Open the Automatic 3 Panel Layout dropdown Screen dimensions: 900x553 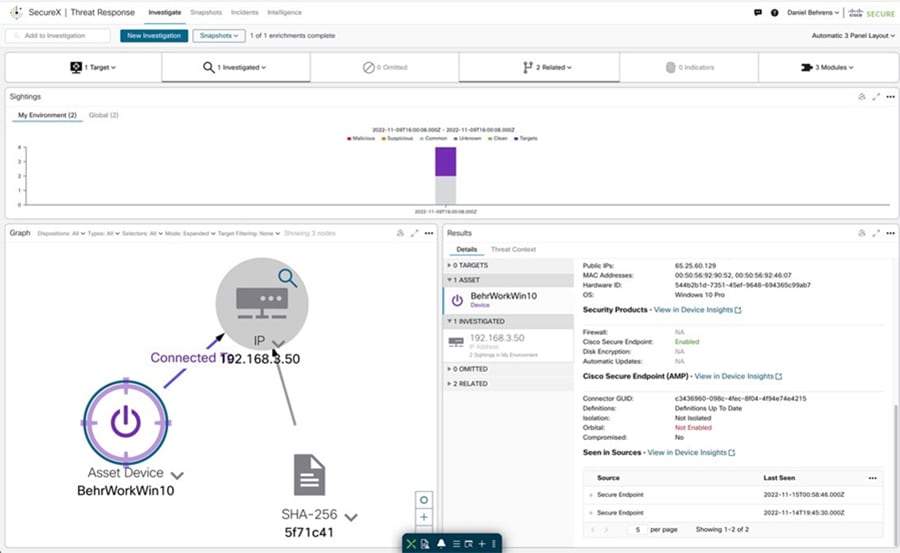[853, 36]
